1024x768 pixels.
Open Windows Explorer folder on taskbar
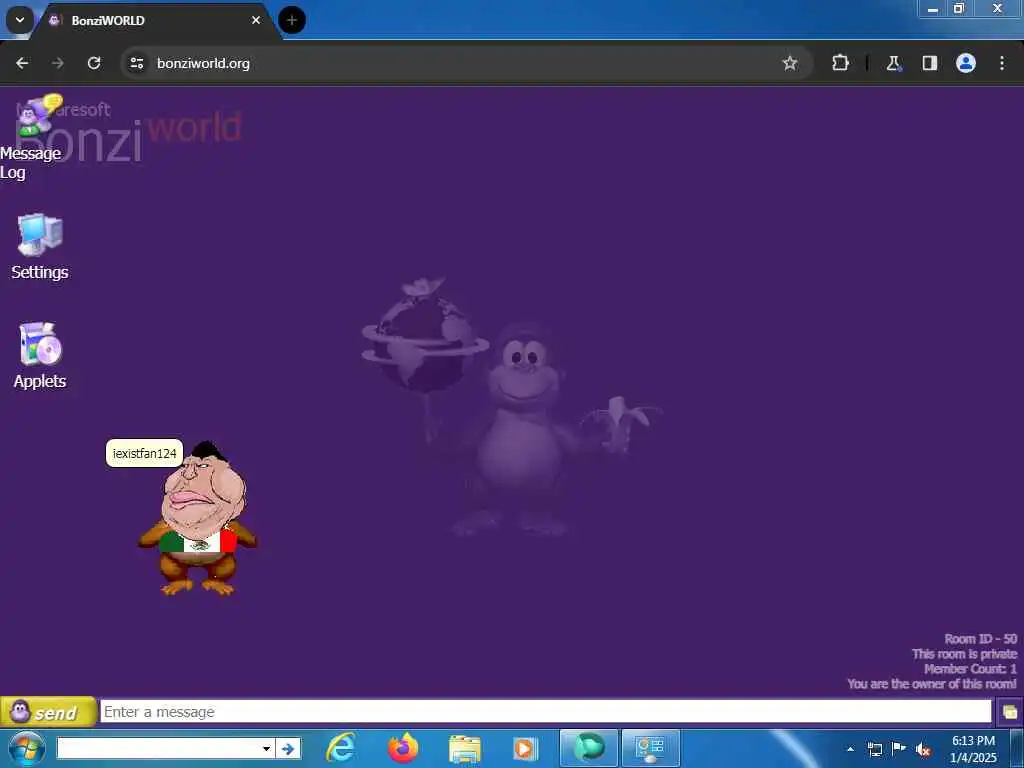pos(464,748)
